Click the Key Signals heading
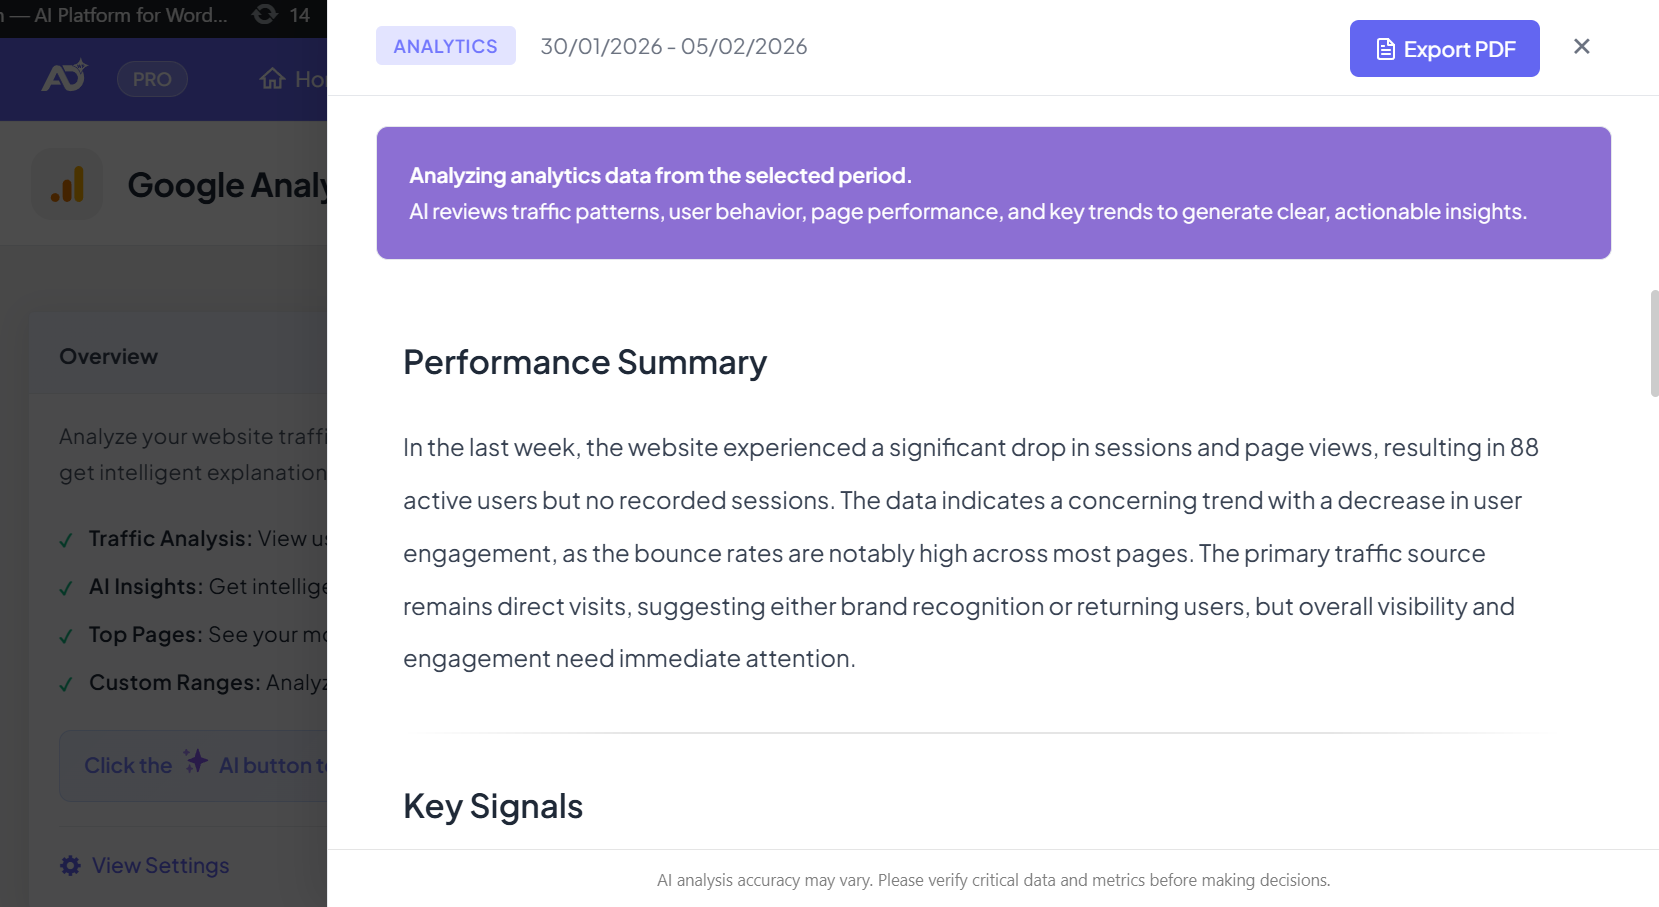 (x=493, y=806)
